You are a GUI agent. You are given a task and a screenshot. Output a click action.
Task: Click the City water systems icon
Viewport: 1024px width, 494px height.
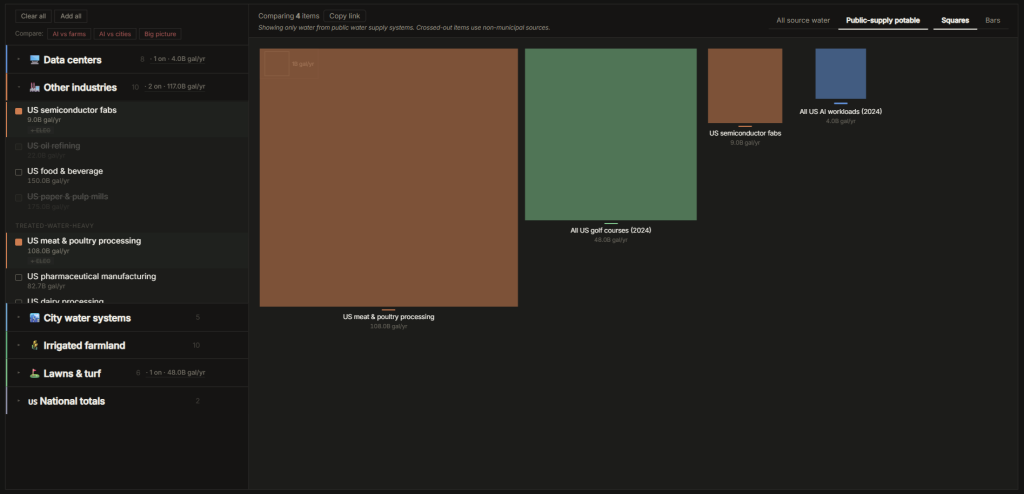tap(34, 318)
